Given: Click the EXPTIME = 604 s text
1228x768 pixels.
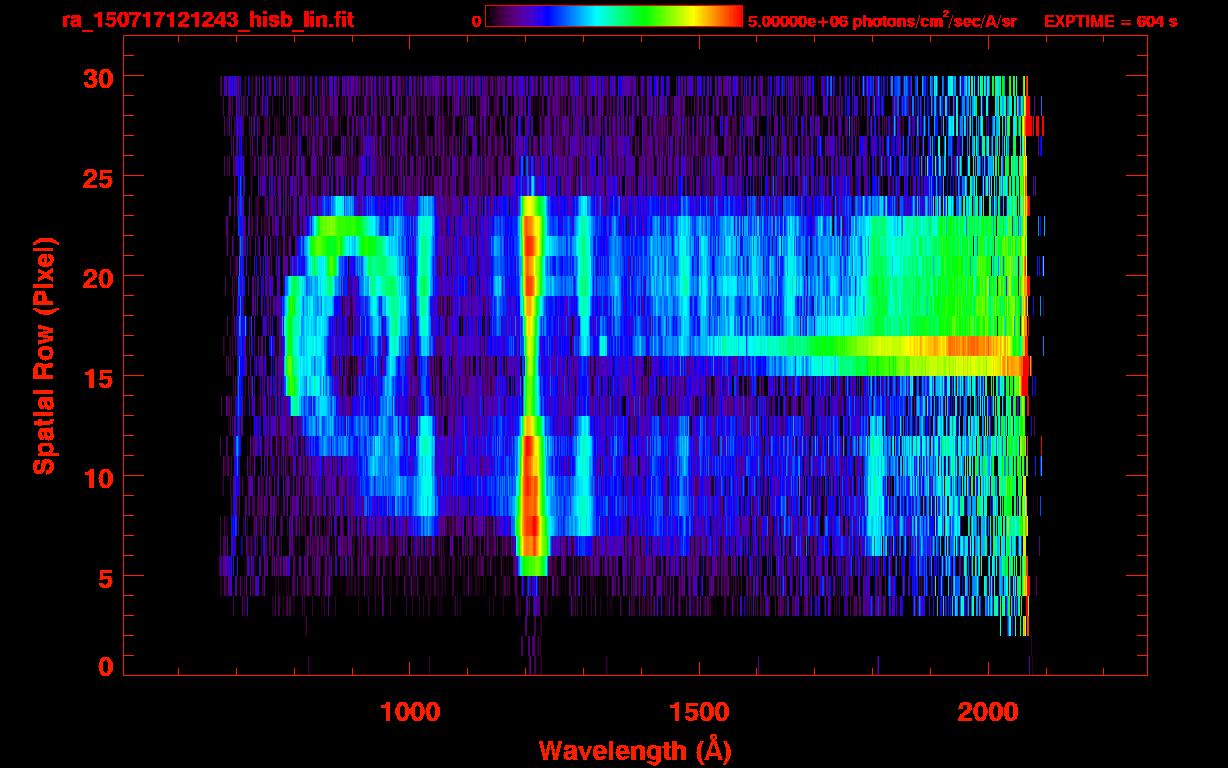Looking at the screenshot, I should [1110, 21].
